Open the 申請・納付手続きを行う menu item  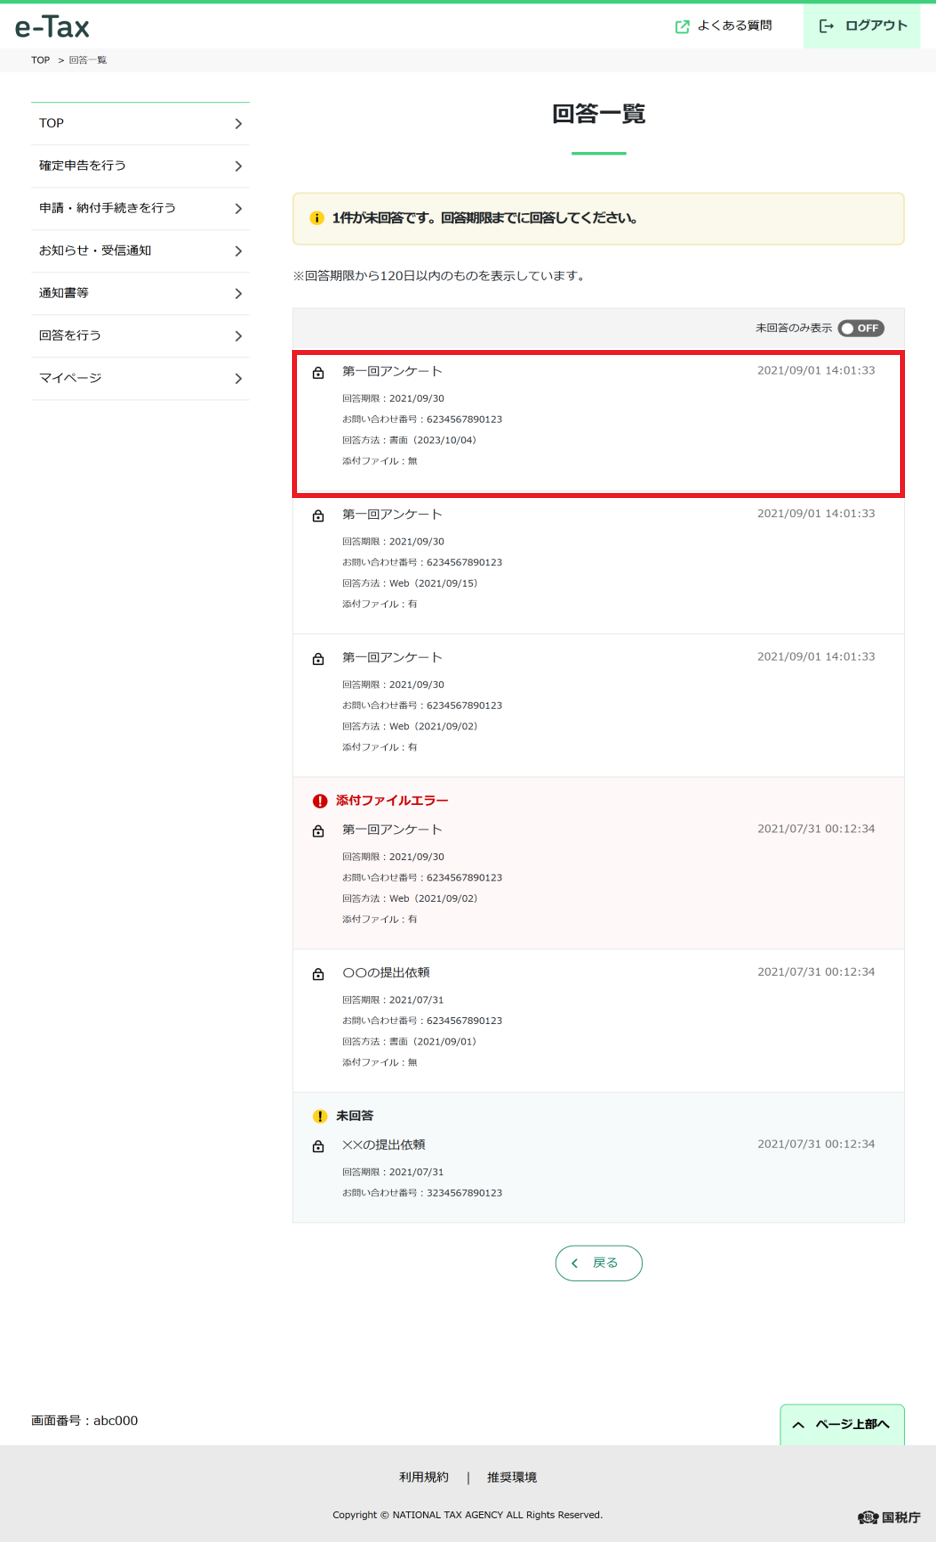140,208
